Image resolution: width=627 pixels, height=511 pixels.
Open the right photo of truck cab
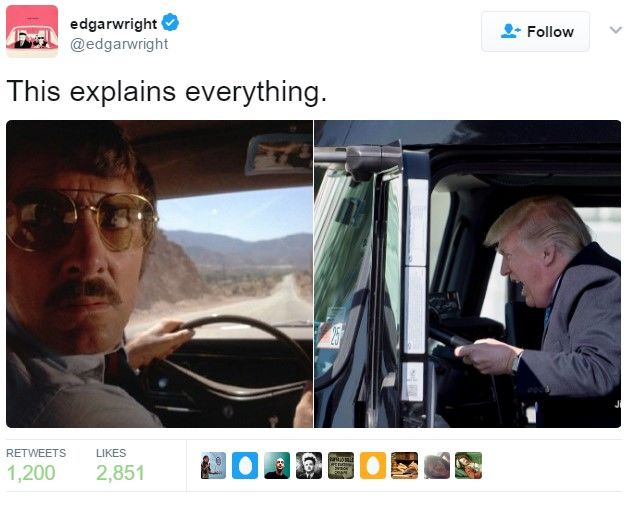(x=467, y=274)
